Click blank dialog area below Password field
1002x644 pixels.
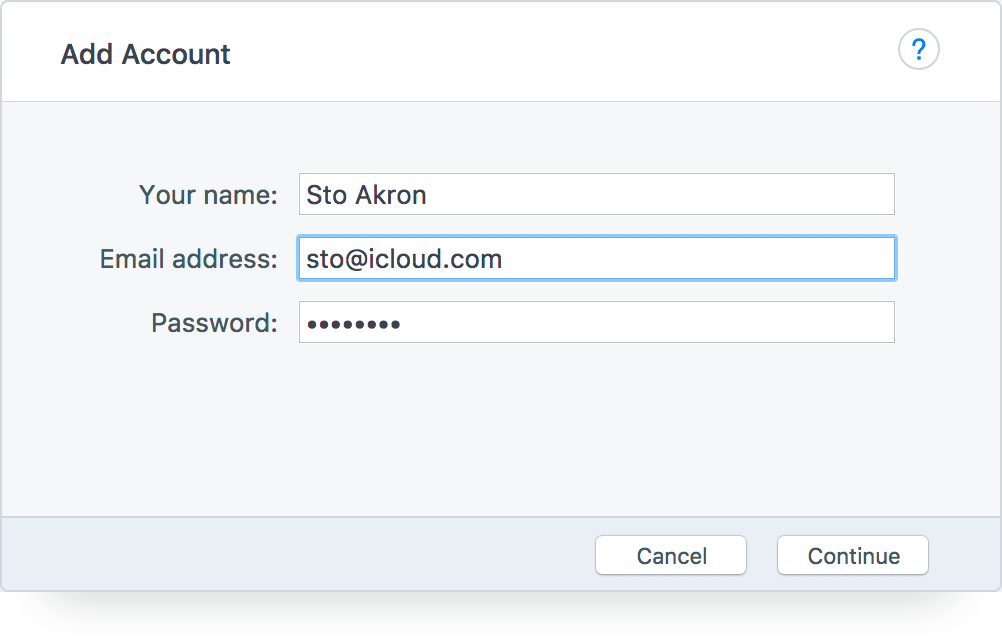(501, 428)
